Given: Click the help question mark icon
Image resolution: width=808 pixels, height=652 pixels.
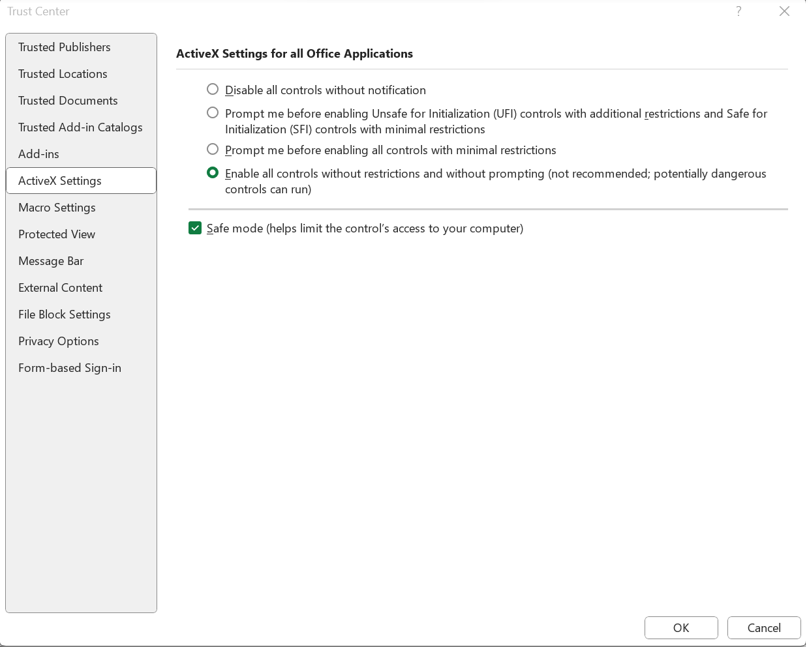Looking at the screenshot, I should [x=737, y=12].
